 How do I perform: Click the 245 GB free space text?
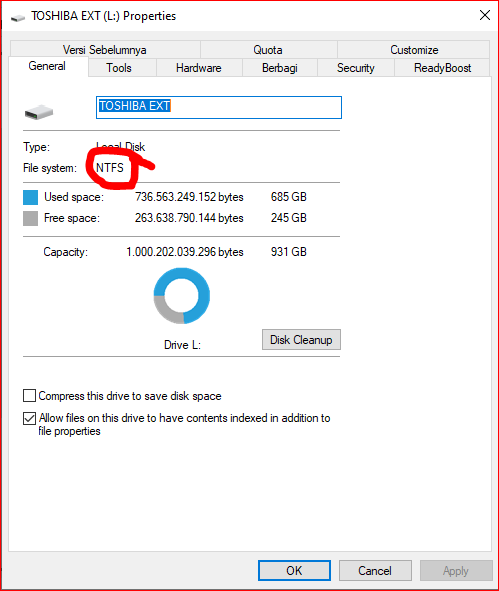click(x=289, y=218)
